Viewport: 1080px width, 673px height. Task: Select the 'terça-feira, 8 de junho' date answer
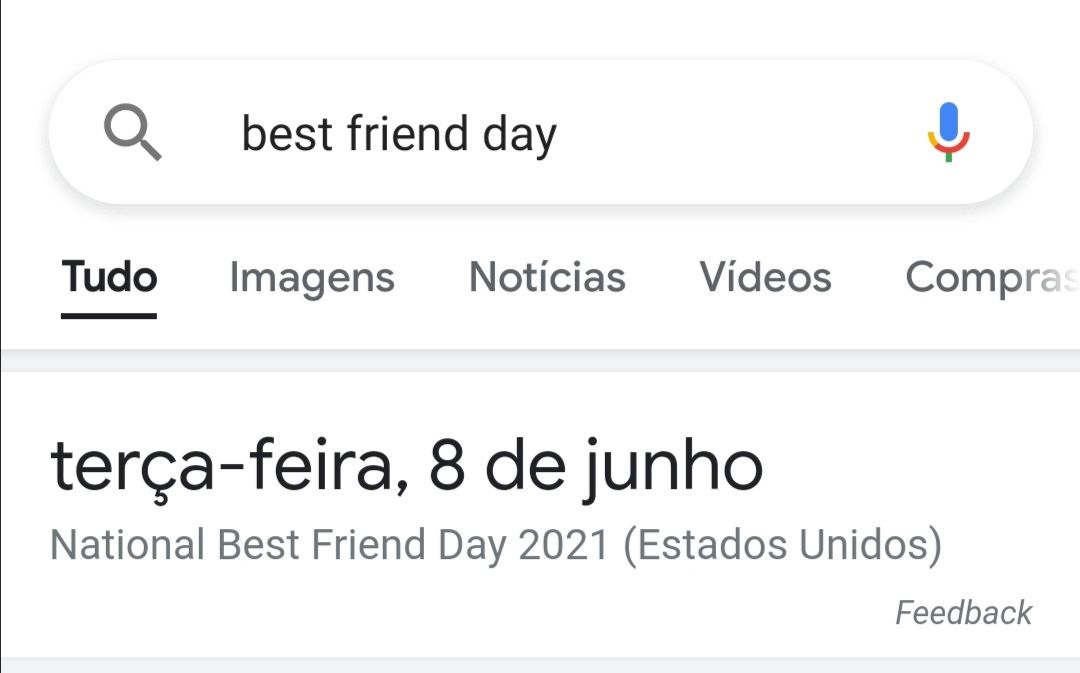pos(406,468)
